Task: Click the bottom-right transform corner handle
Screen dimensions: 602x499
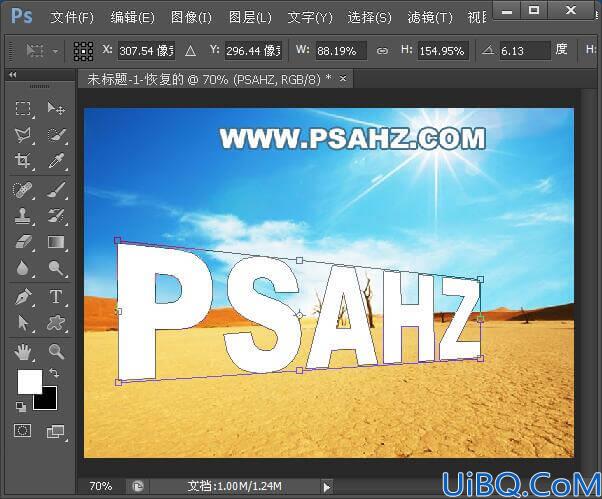Action: point(480,359)
